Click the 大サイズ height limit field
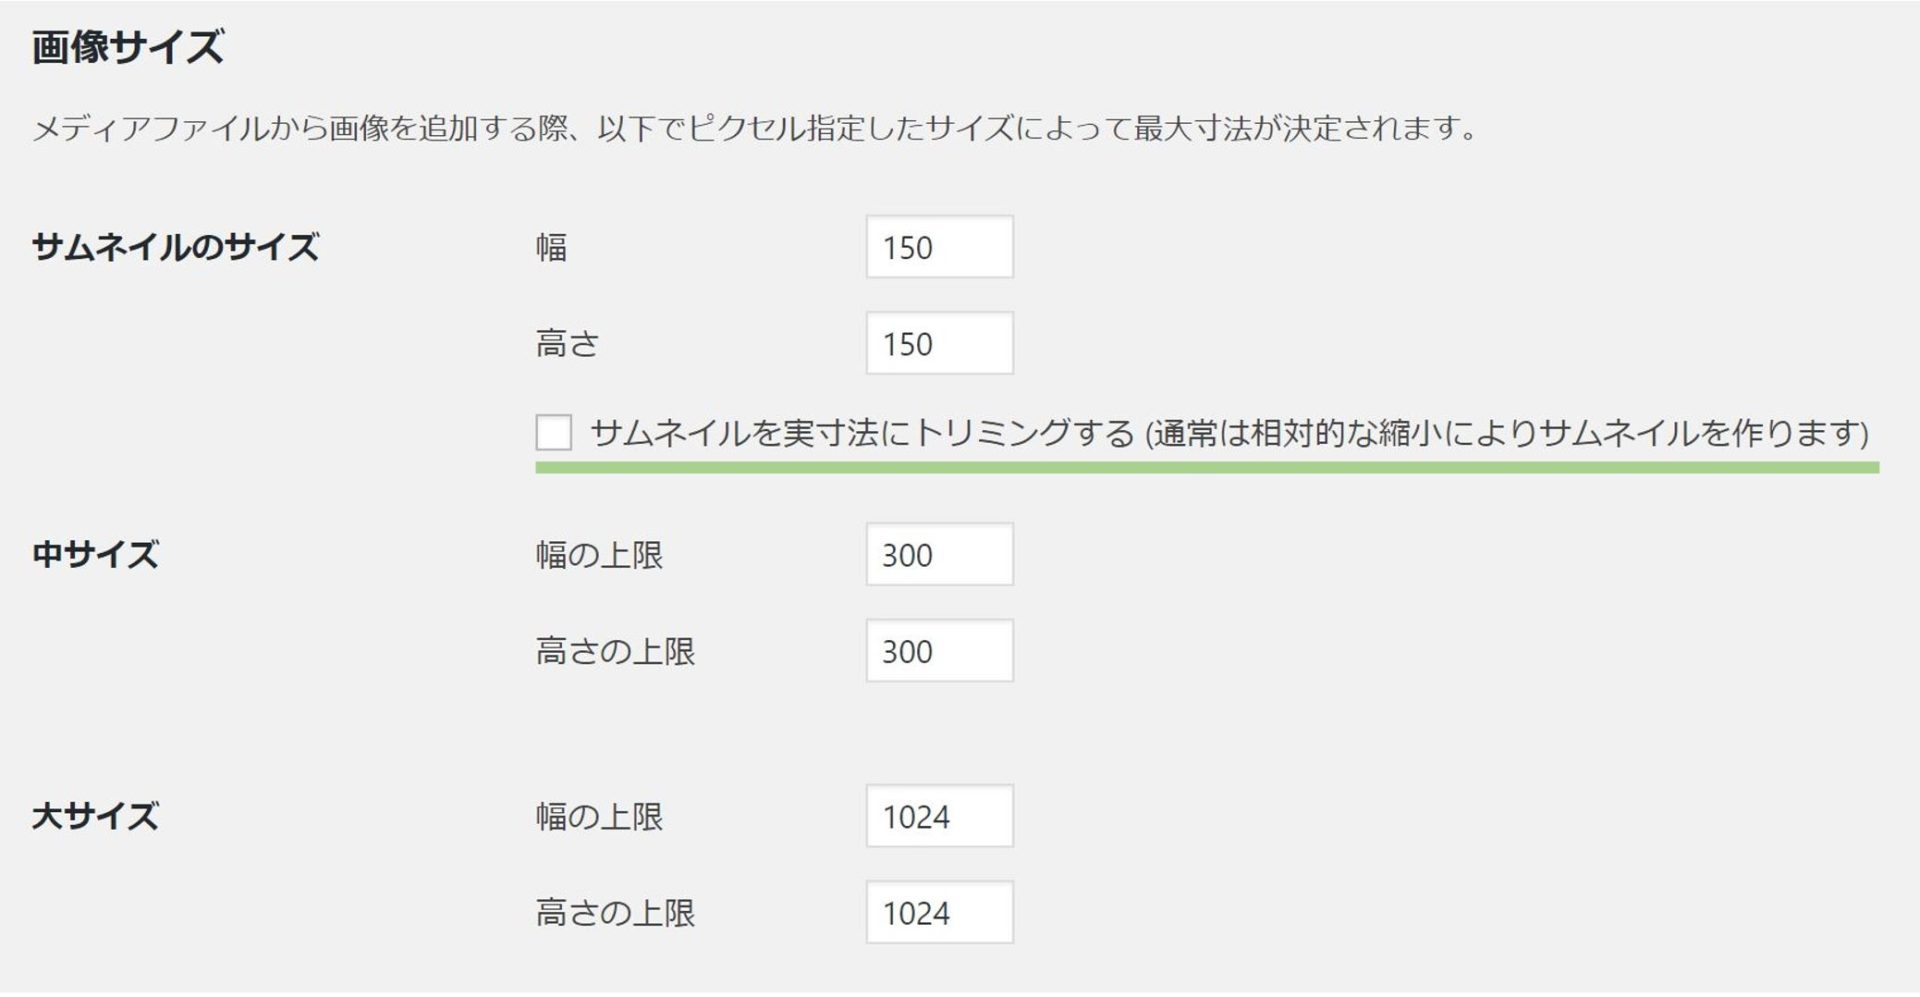The image size is (1920, 997). [939, 912]
